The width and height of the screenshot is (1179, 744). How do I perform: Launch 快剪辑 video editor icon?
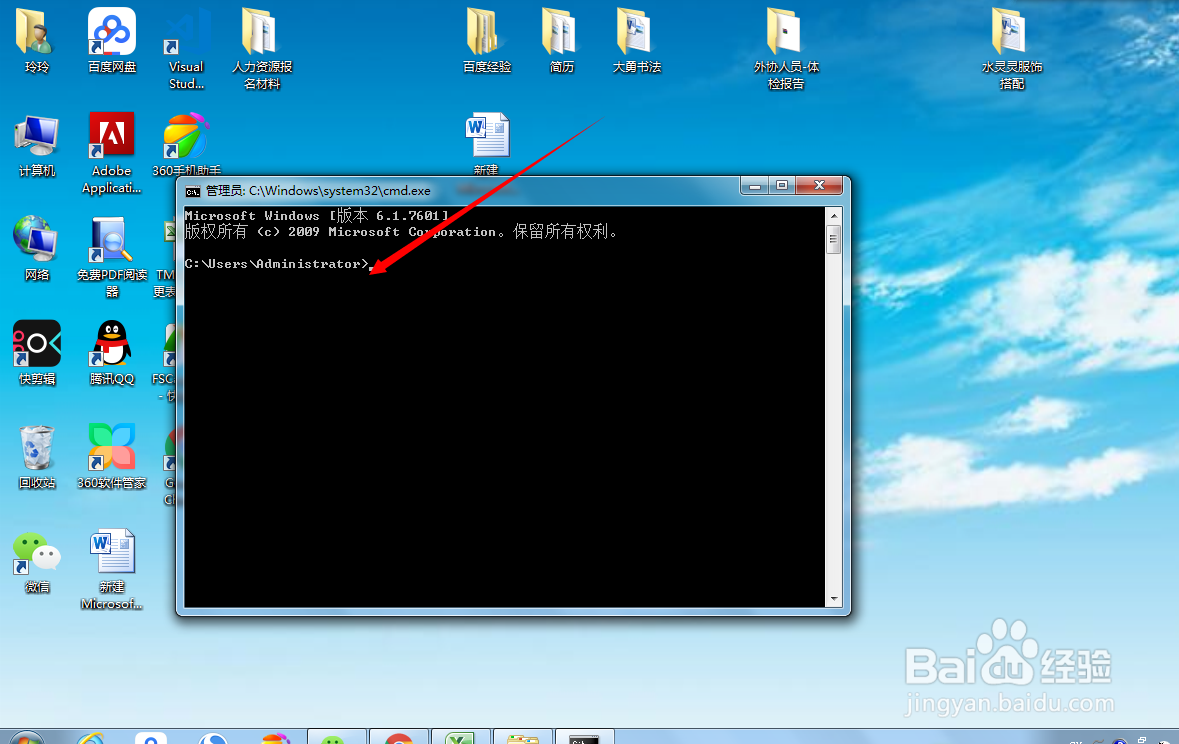pos(36,345)
